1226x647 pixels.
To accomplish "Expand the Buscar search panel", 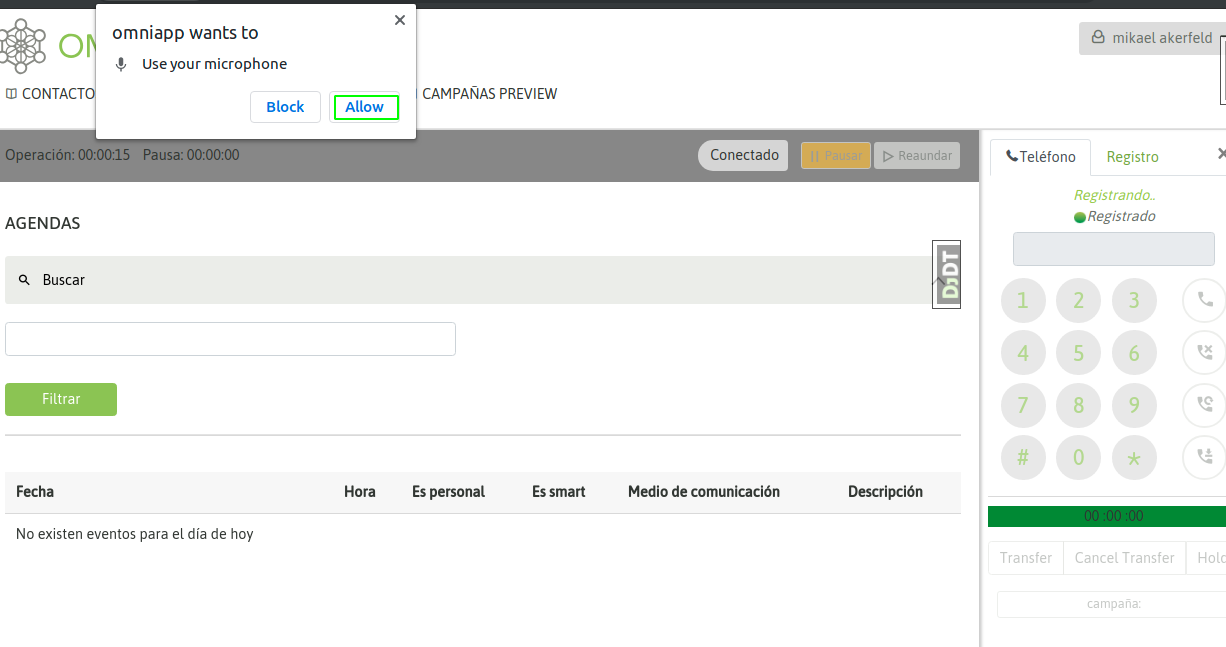I will point(470,280).
